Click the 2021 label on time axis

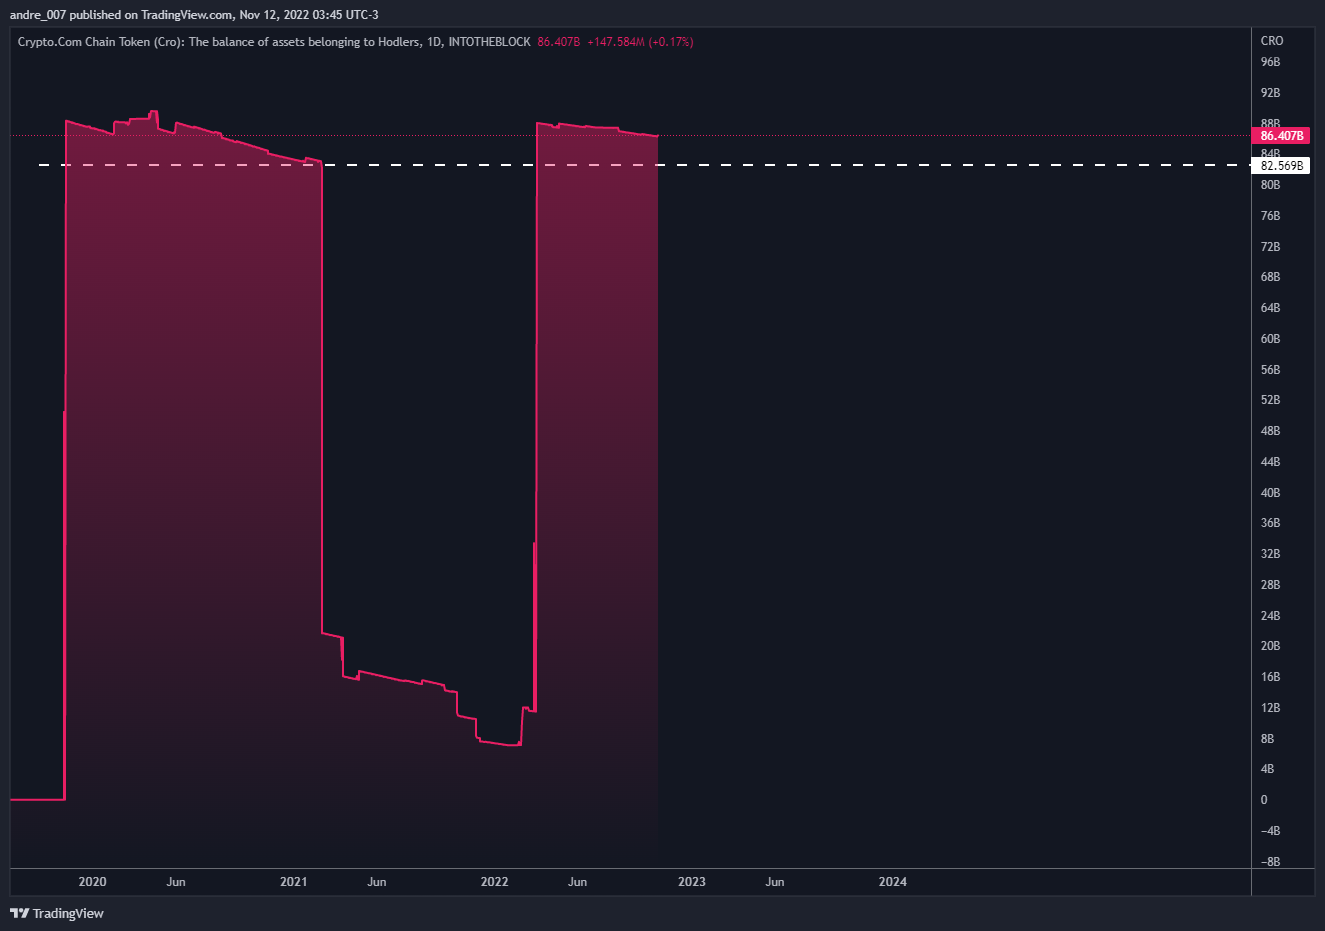point(294,882)
